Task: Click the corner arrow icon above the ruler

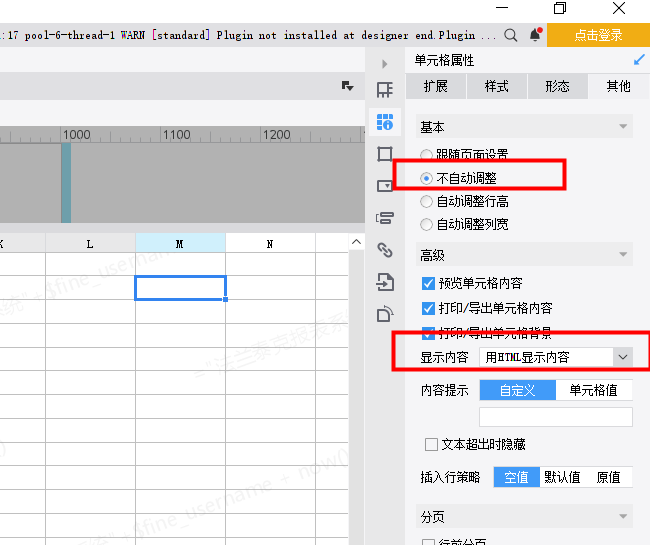Action: tap(347, 86)
